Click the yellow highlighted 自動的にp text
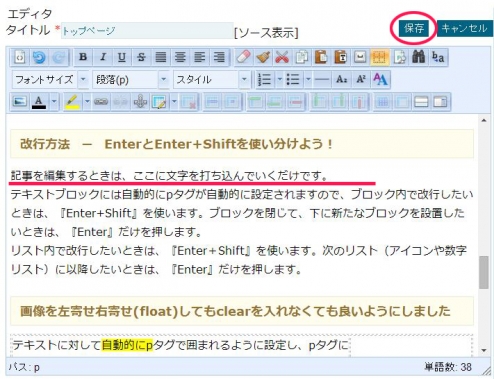This screenshot has height=379, width=494. pos(127,345)
